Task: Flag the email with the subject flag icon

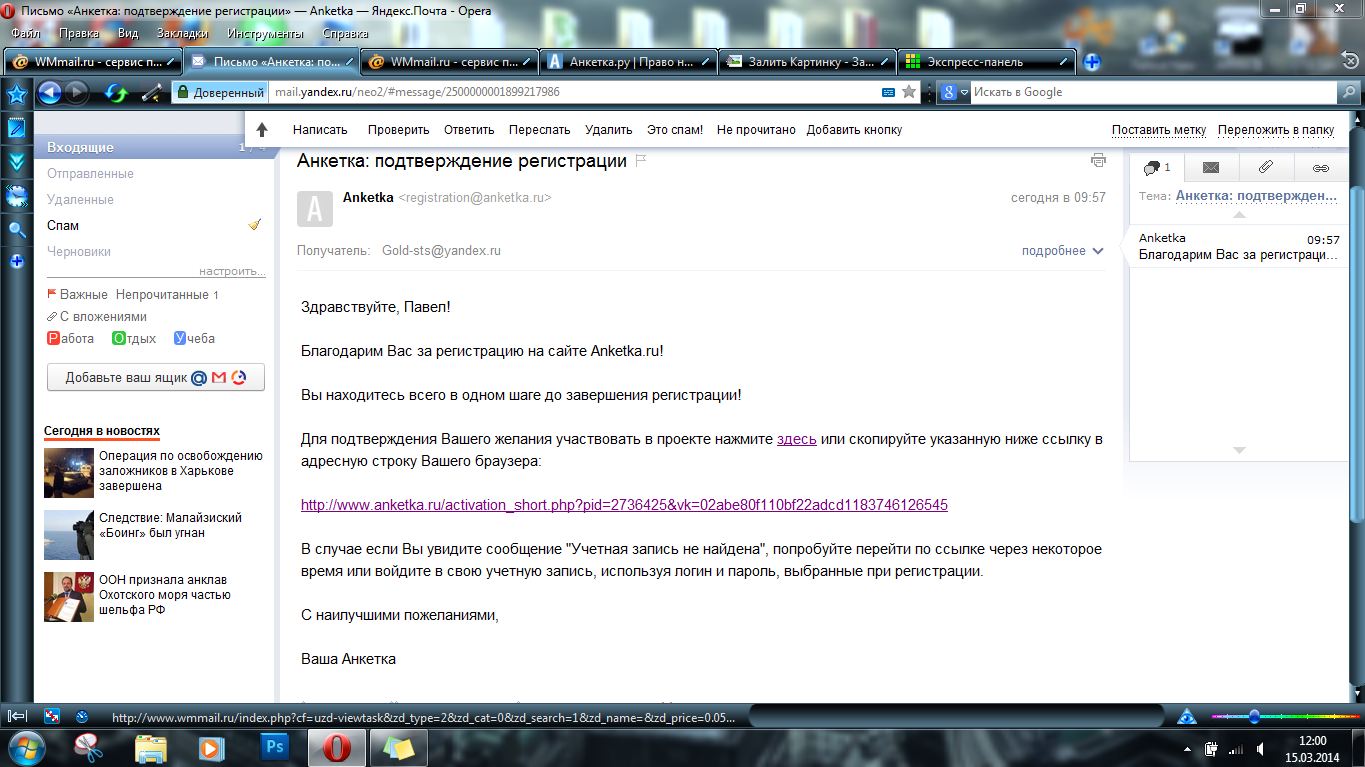Action: [x=641, y=161]
